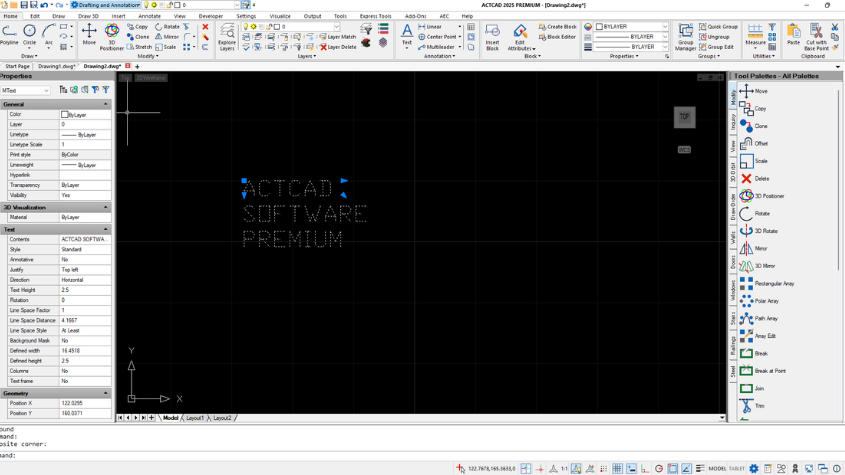Toggle MODEL space in status bar
The width and height of the screenshot is (845, 475).
click(717, 469)
